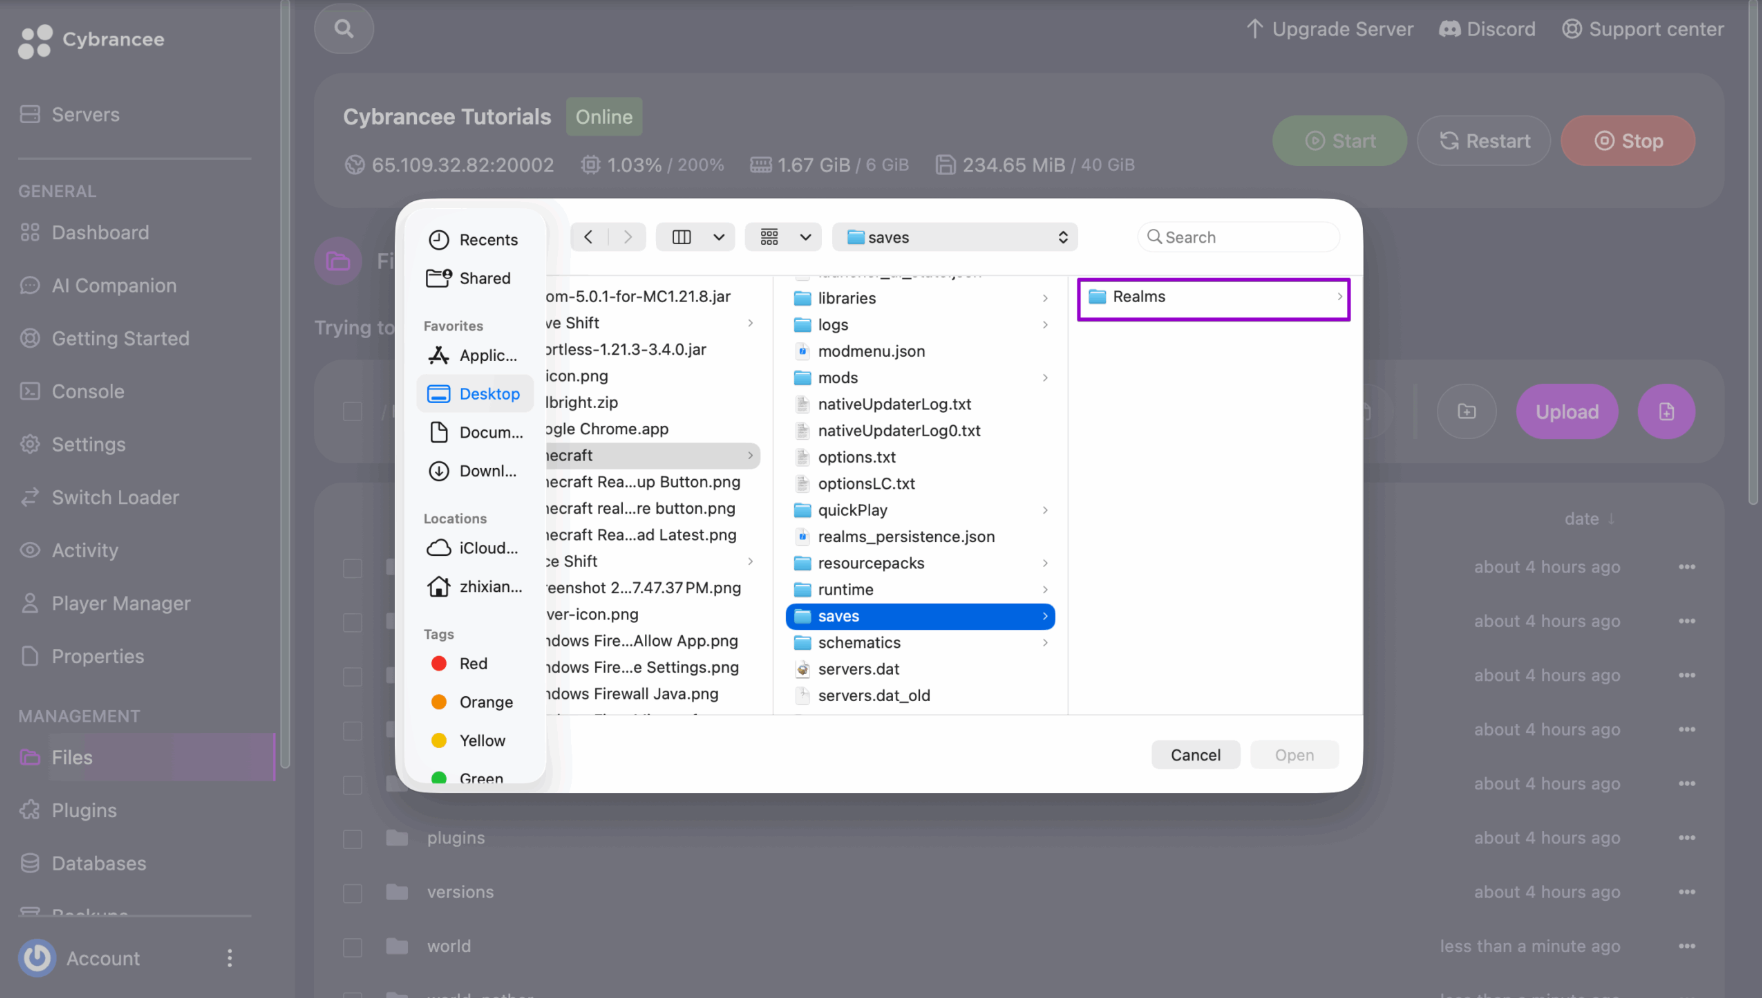Click the new folder icon button
The image size is (1762, 998).
pyautogui.click(x=1466, y=412)
